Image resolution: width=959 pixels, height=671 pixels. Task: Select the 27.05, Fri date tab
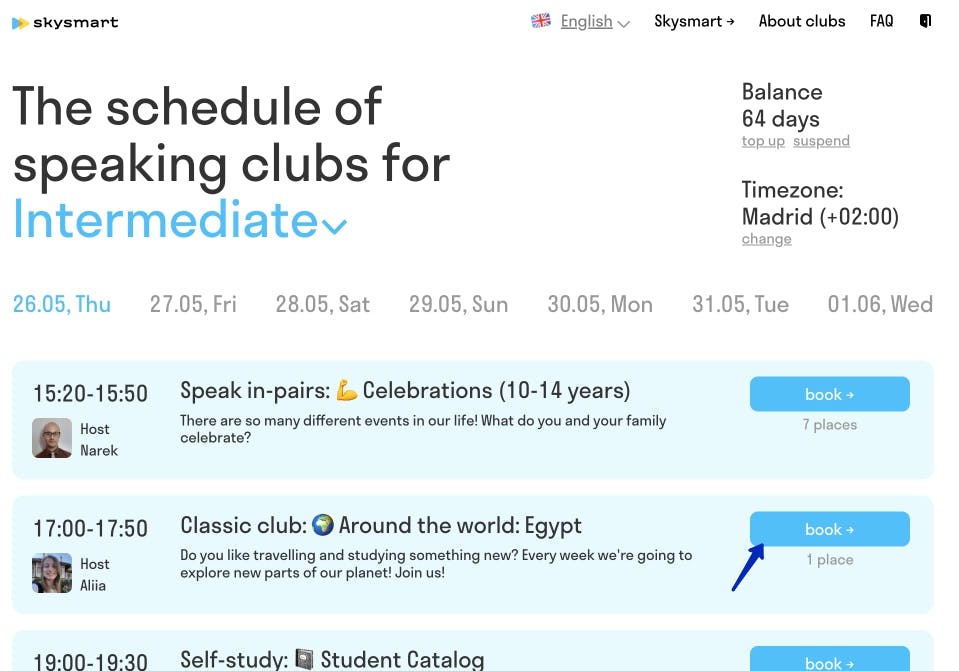point(193,304)
